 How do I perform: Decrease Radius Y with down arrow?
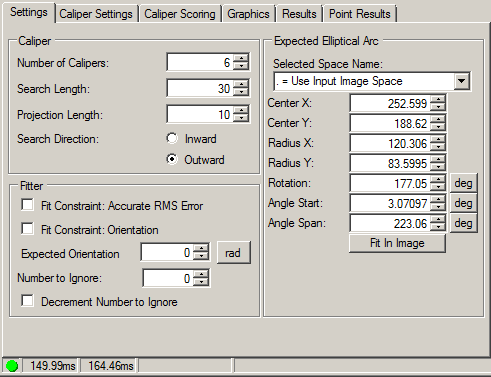click(438, 167)
